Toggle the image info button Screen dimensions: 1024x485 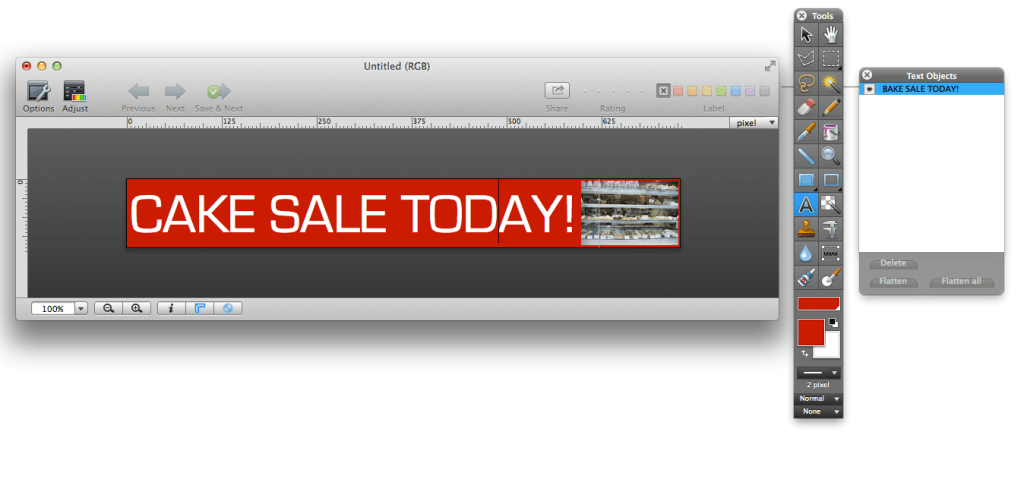coord(171,309)
